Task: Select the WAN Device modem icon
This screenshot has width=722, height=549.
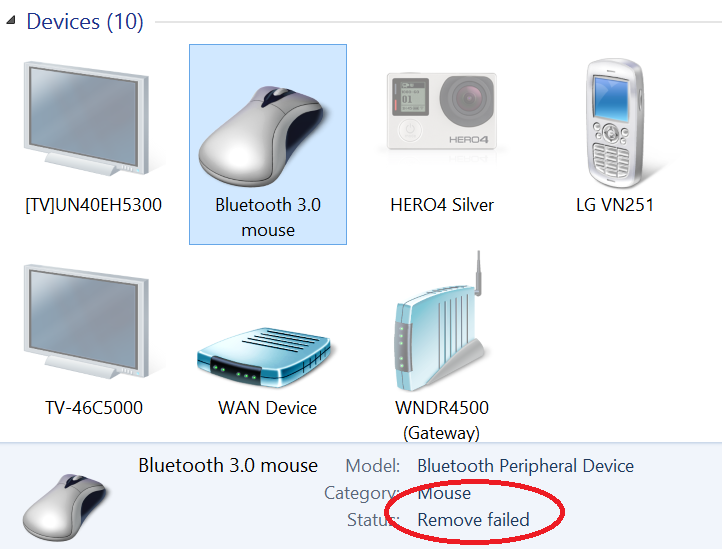Action: [x=264, y=357]
